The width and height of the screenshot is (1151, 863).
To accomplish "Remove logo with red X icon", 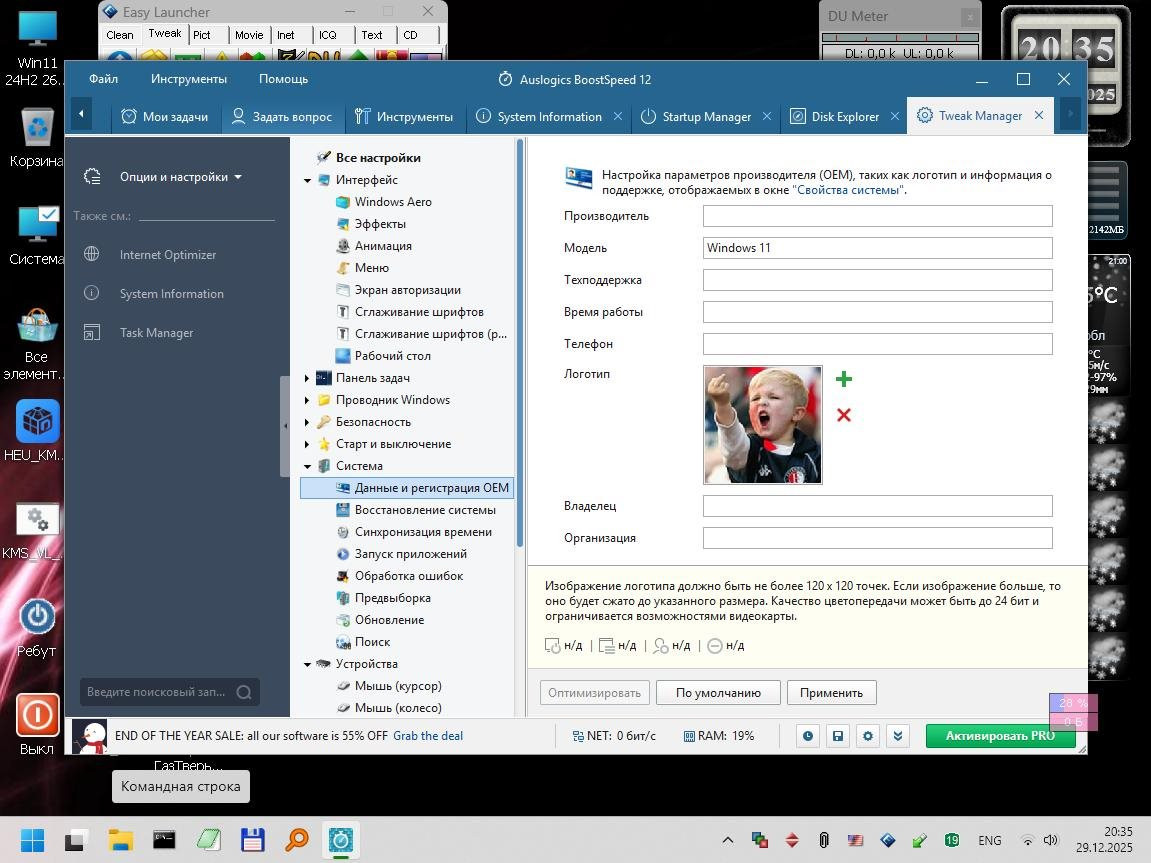I will (x=843, y=415).
